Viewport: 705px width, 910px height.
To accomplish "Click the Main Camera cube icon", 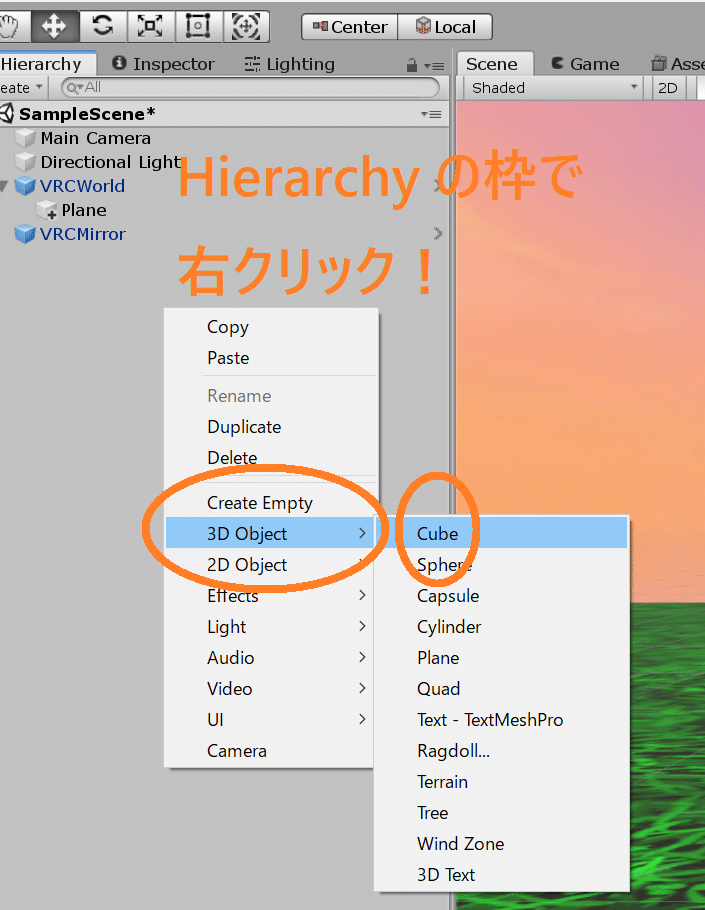I will (x=25, y=138).
